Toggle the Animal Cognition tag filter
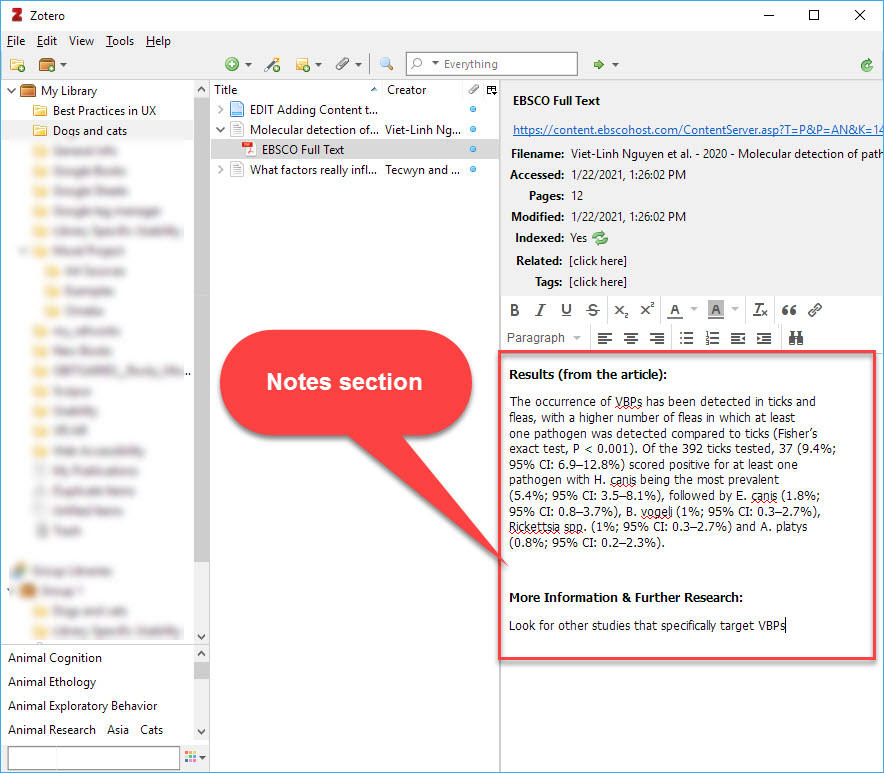 54,658
